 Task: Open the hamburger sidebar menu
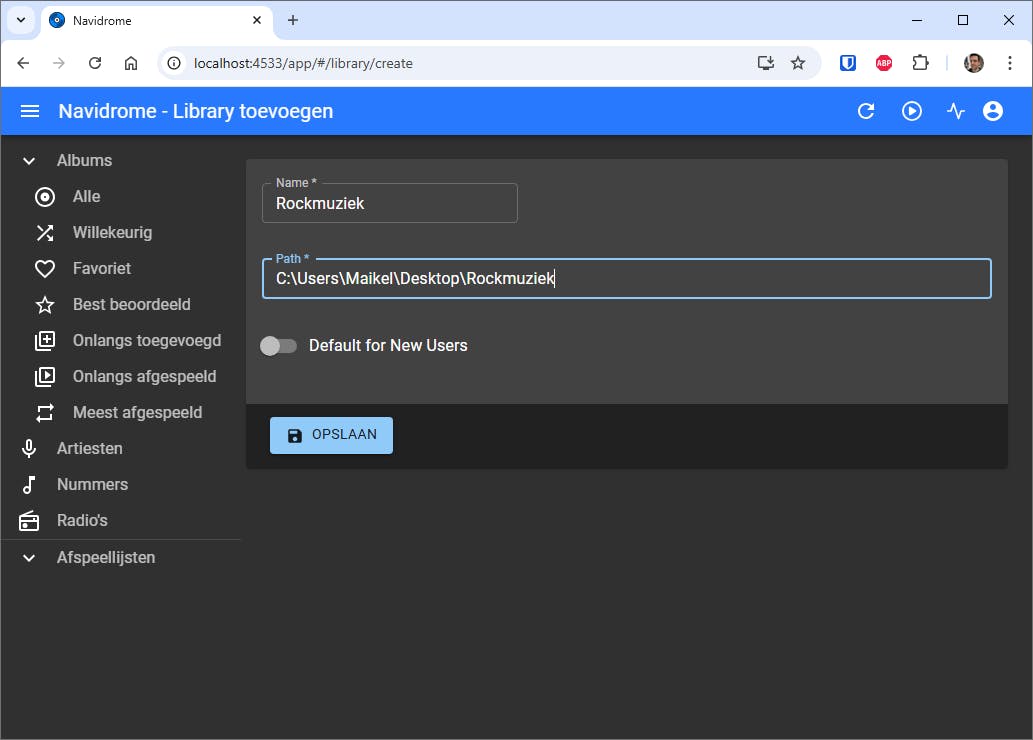(x=30, y=111)
